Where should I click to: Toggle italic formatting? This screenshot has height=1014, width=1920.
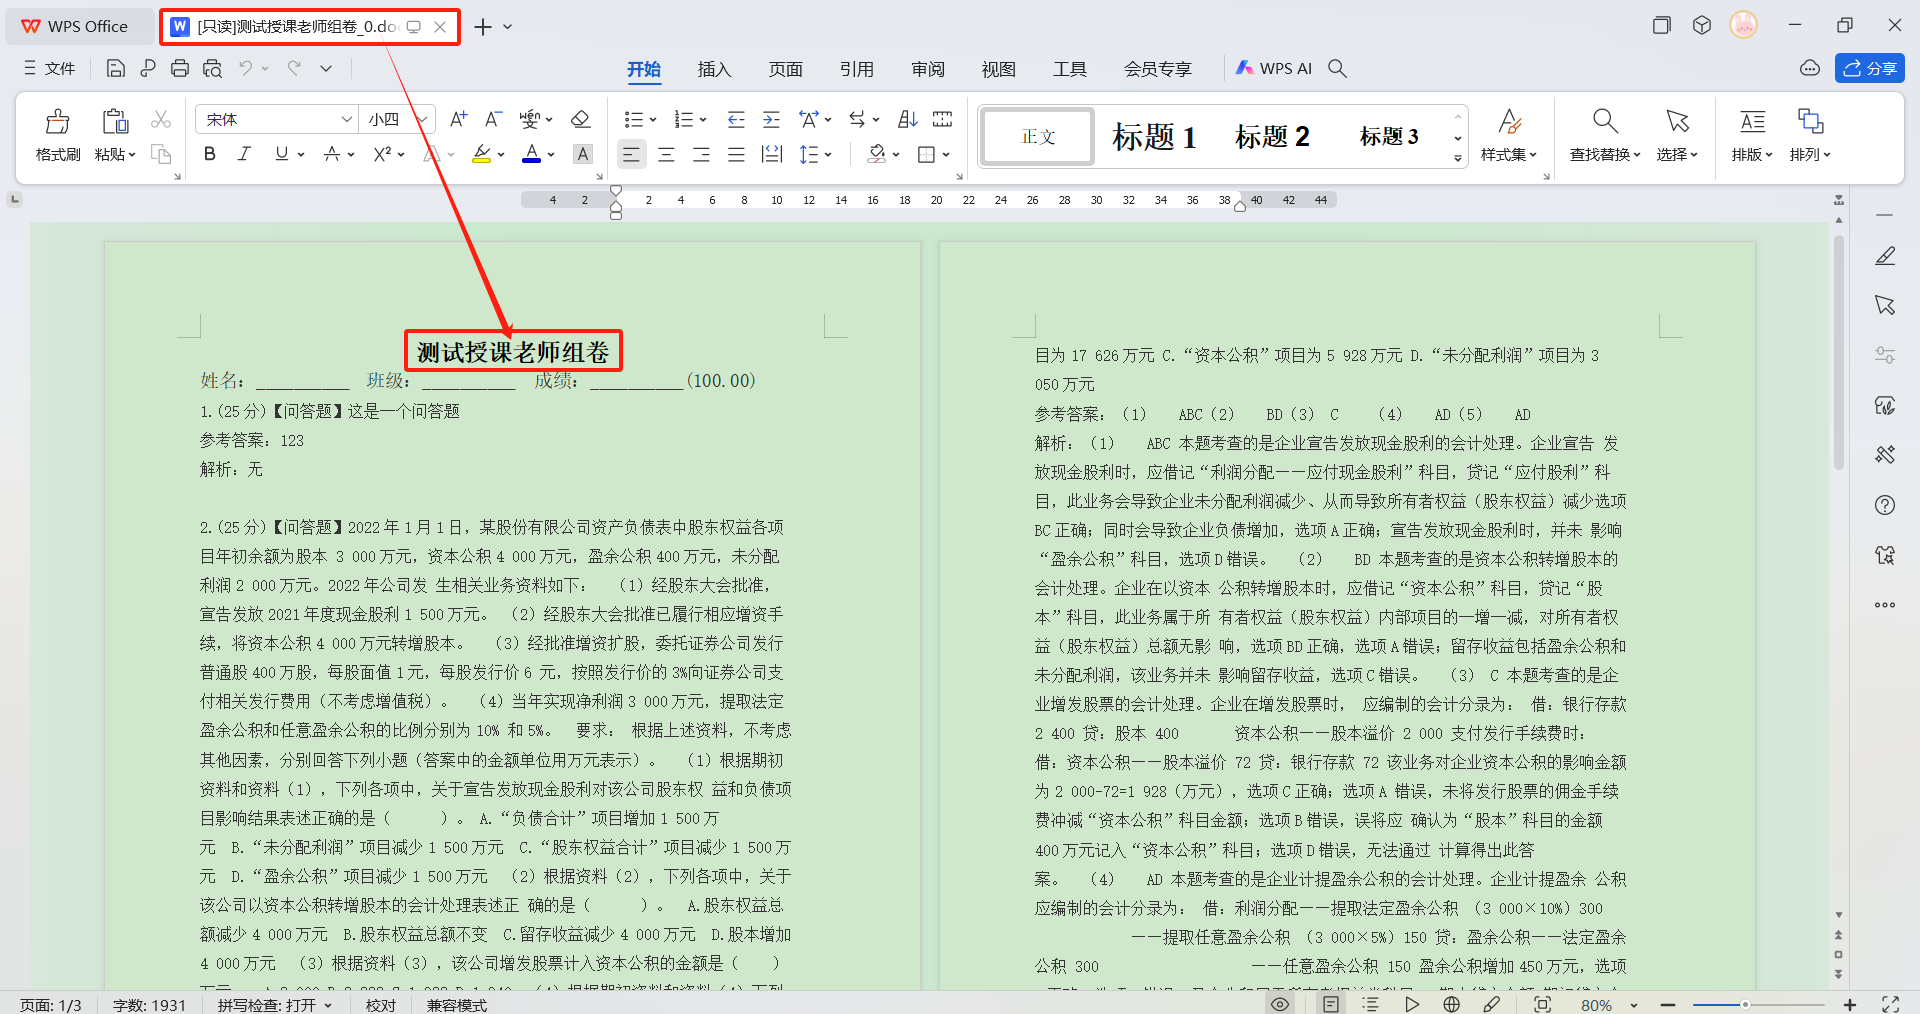tap(243, 153)
